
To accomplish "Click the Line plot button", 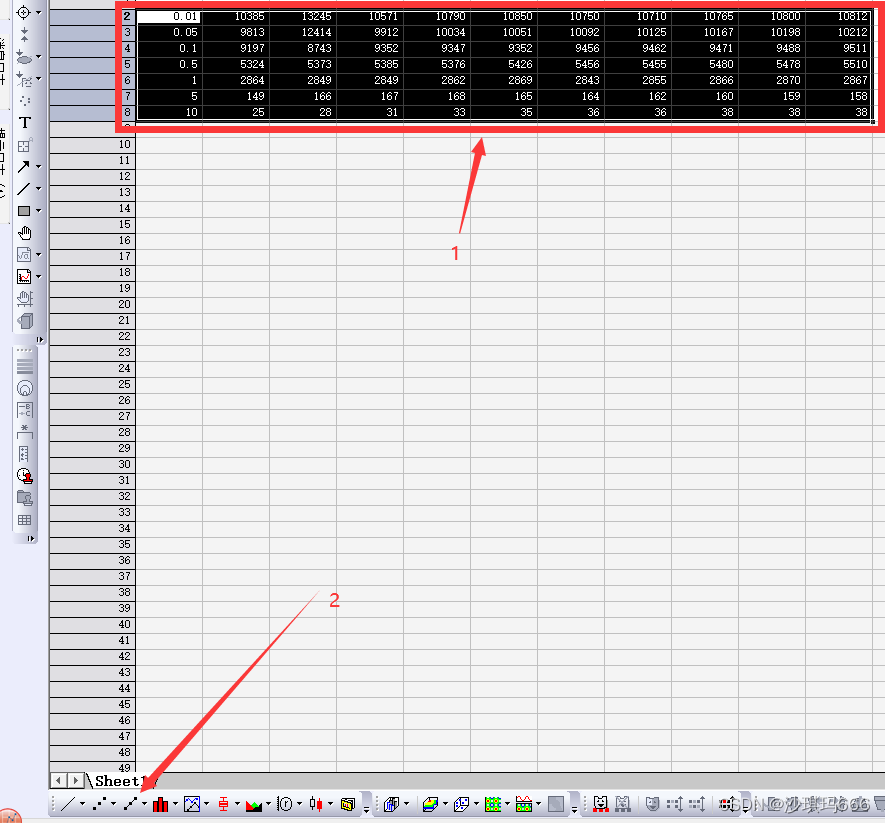I will [x=68, y=804].
